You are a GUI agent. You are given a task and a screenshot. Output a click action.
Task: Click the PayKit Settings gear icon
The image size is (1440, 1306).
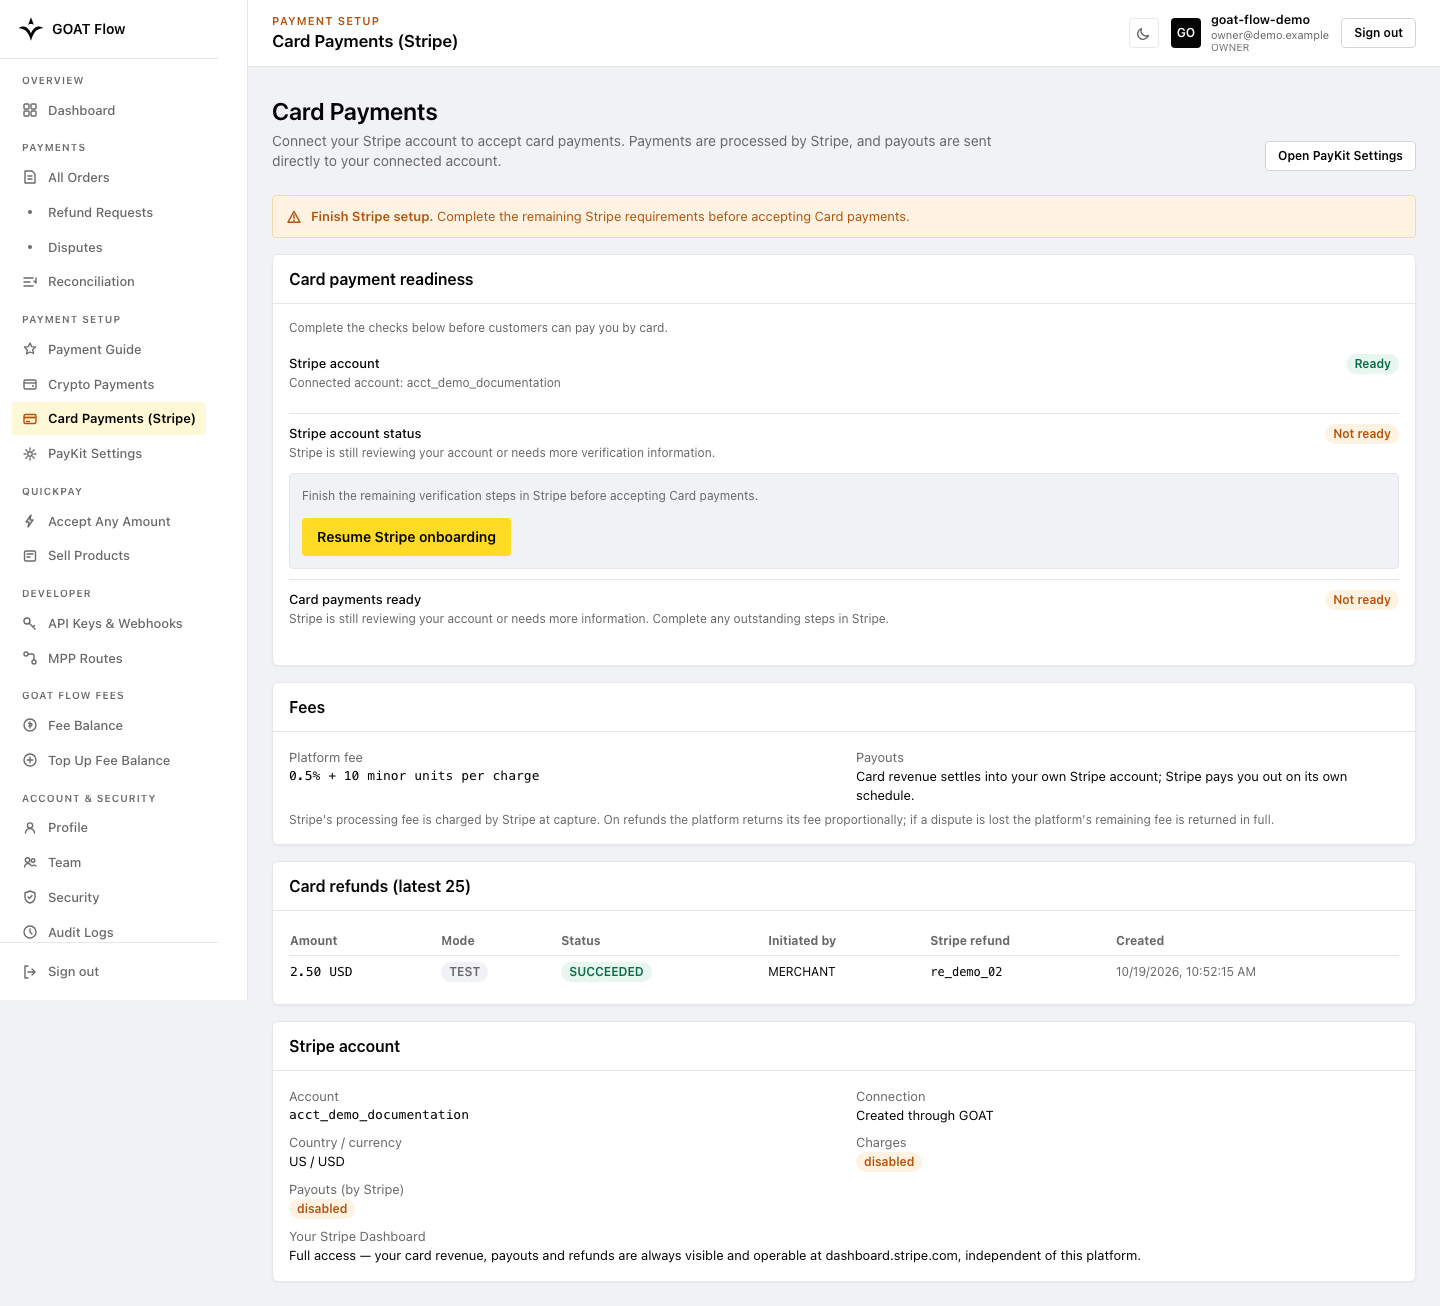[30, 454]
